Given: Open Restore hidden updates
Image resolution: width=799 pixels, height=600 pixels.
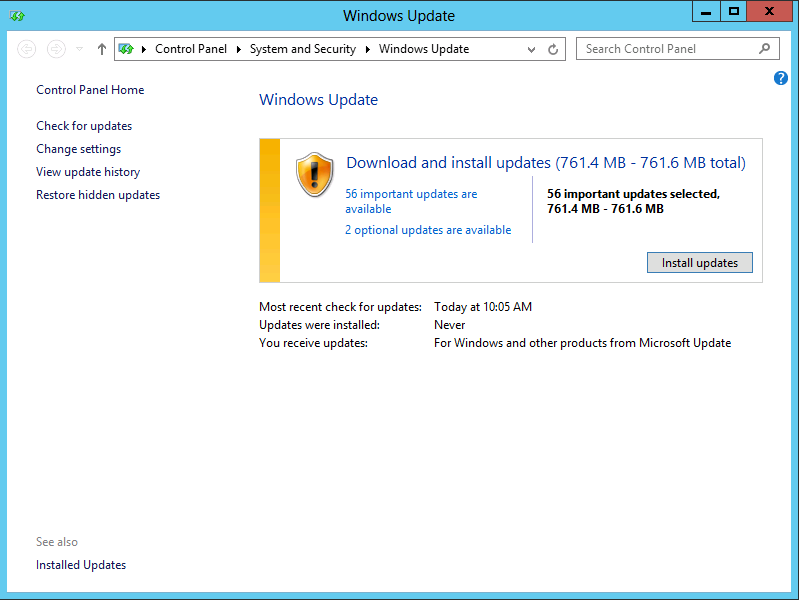Looking at the screenshot, I should (98, 195).
